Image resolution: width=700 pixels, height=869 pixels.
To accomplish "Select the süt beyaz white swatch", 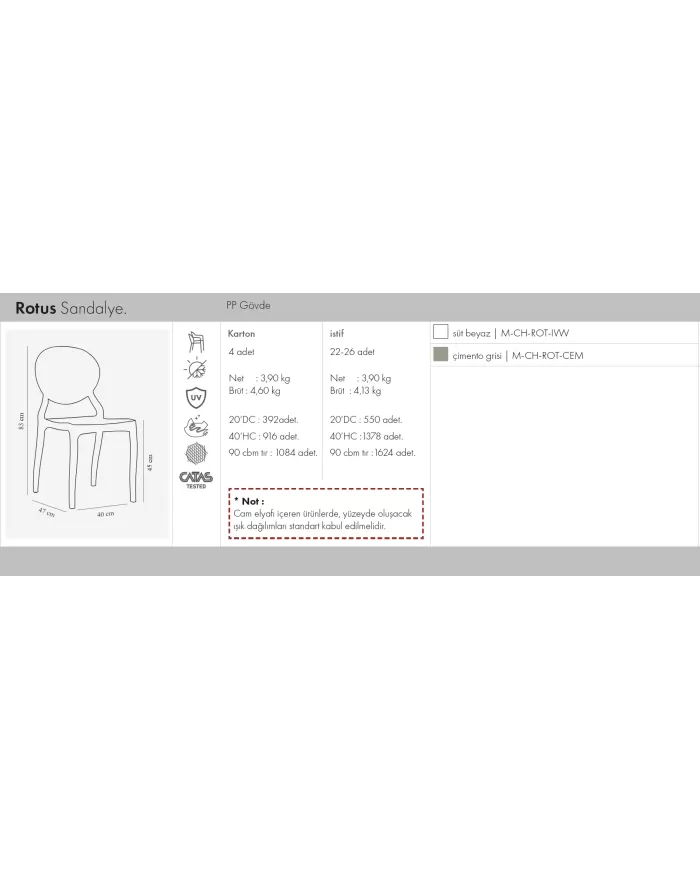I will click(x=440, y=333).
